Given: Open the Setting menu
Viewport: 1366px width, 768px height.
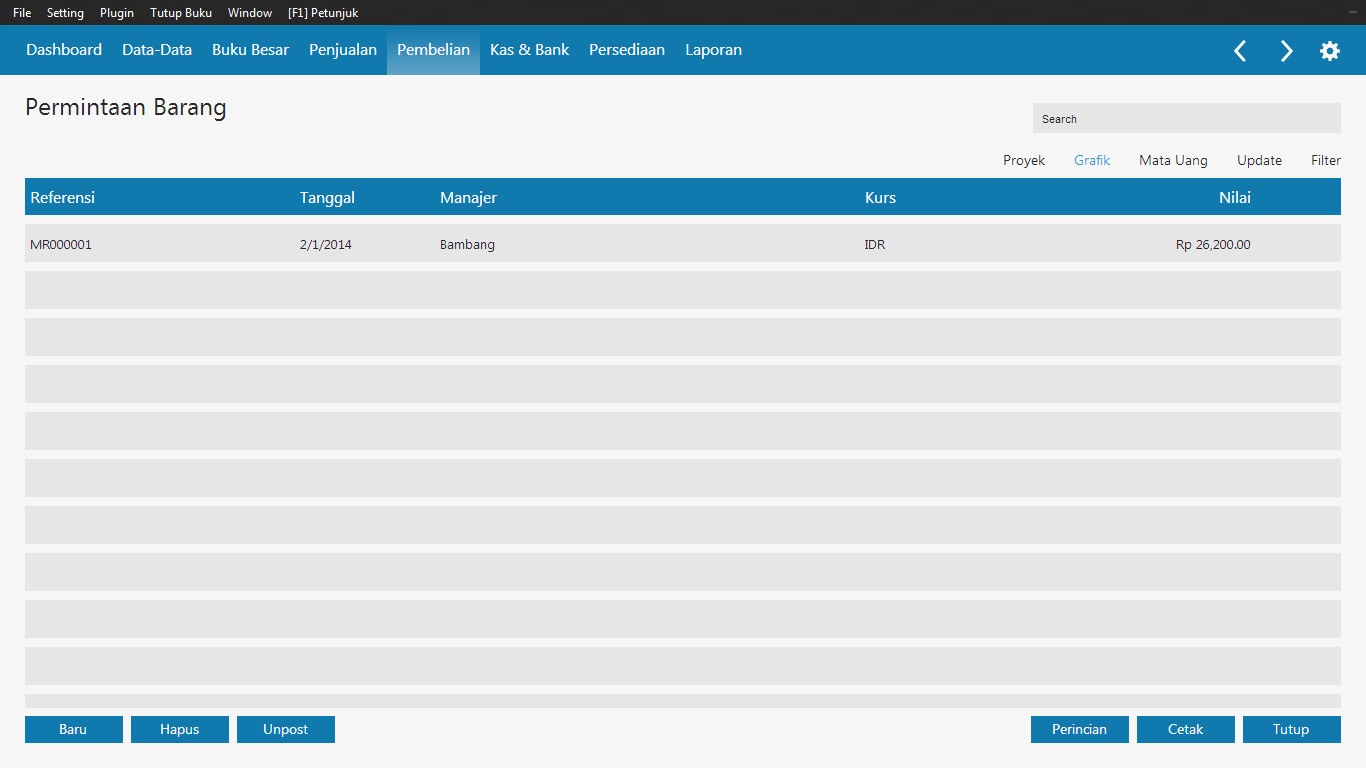Looking at the screenshot, I should click(65, 13).
